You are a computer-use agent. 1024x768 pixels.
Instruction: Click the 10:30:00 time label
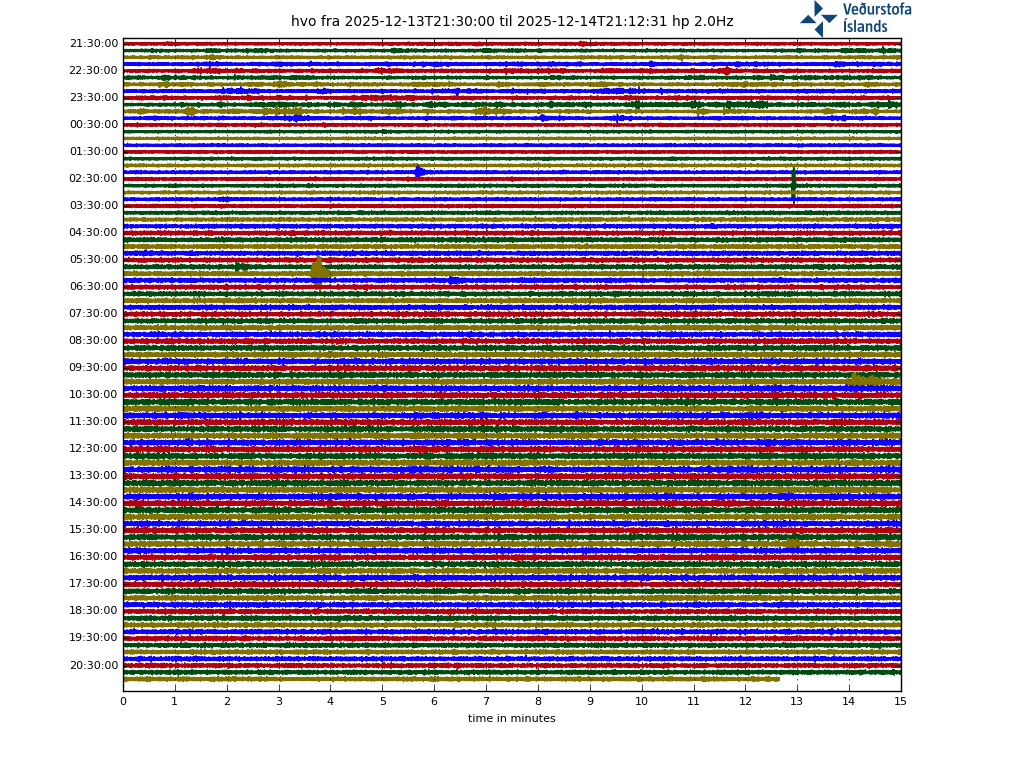pos(94,395)
